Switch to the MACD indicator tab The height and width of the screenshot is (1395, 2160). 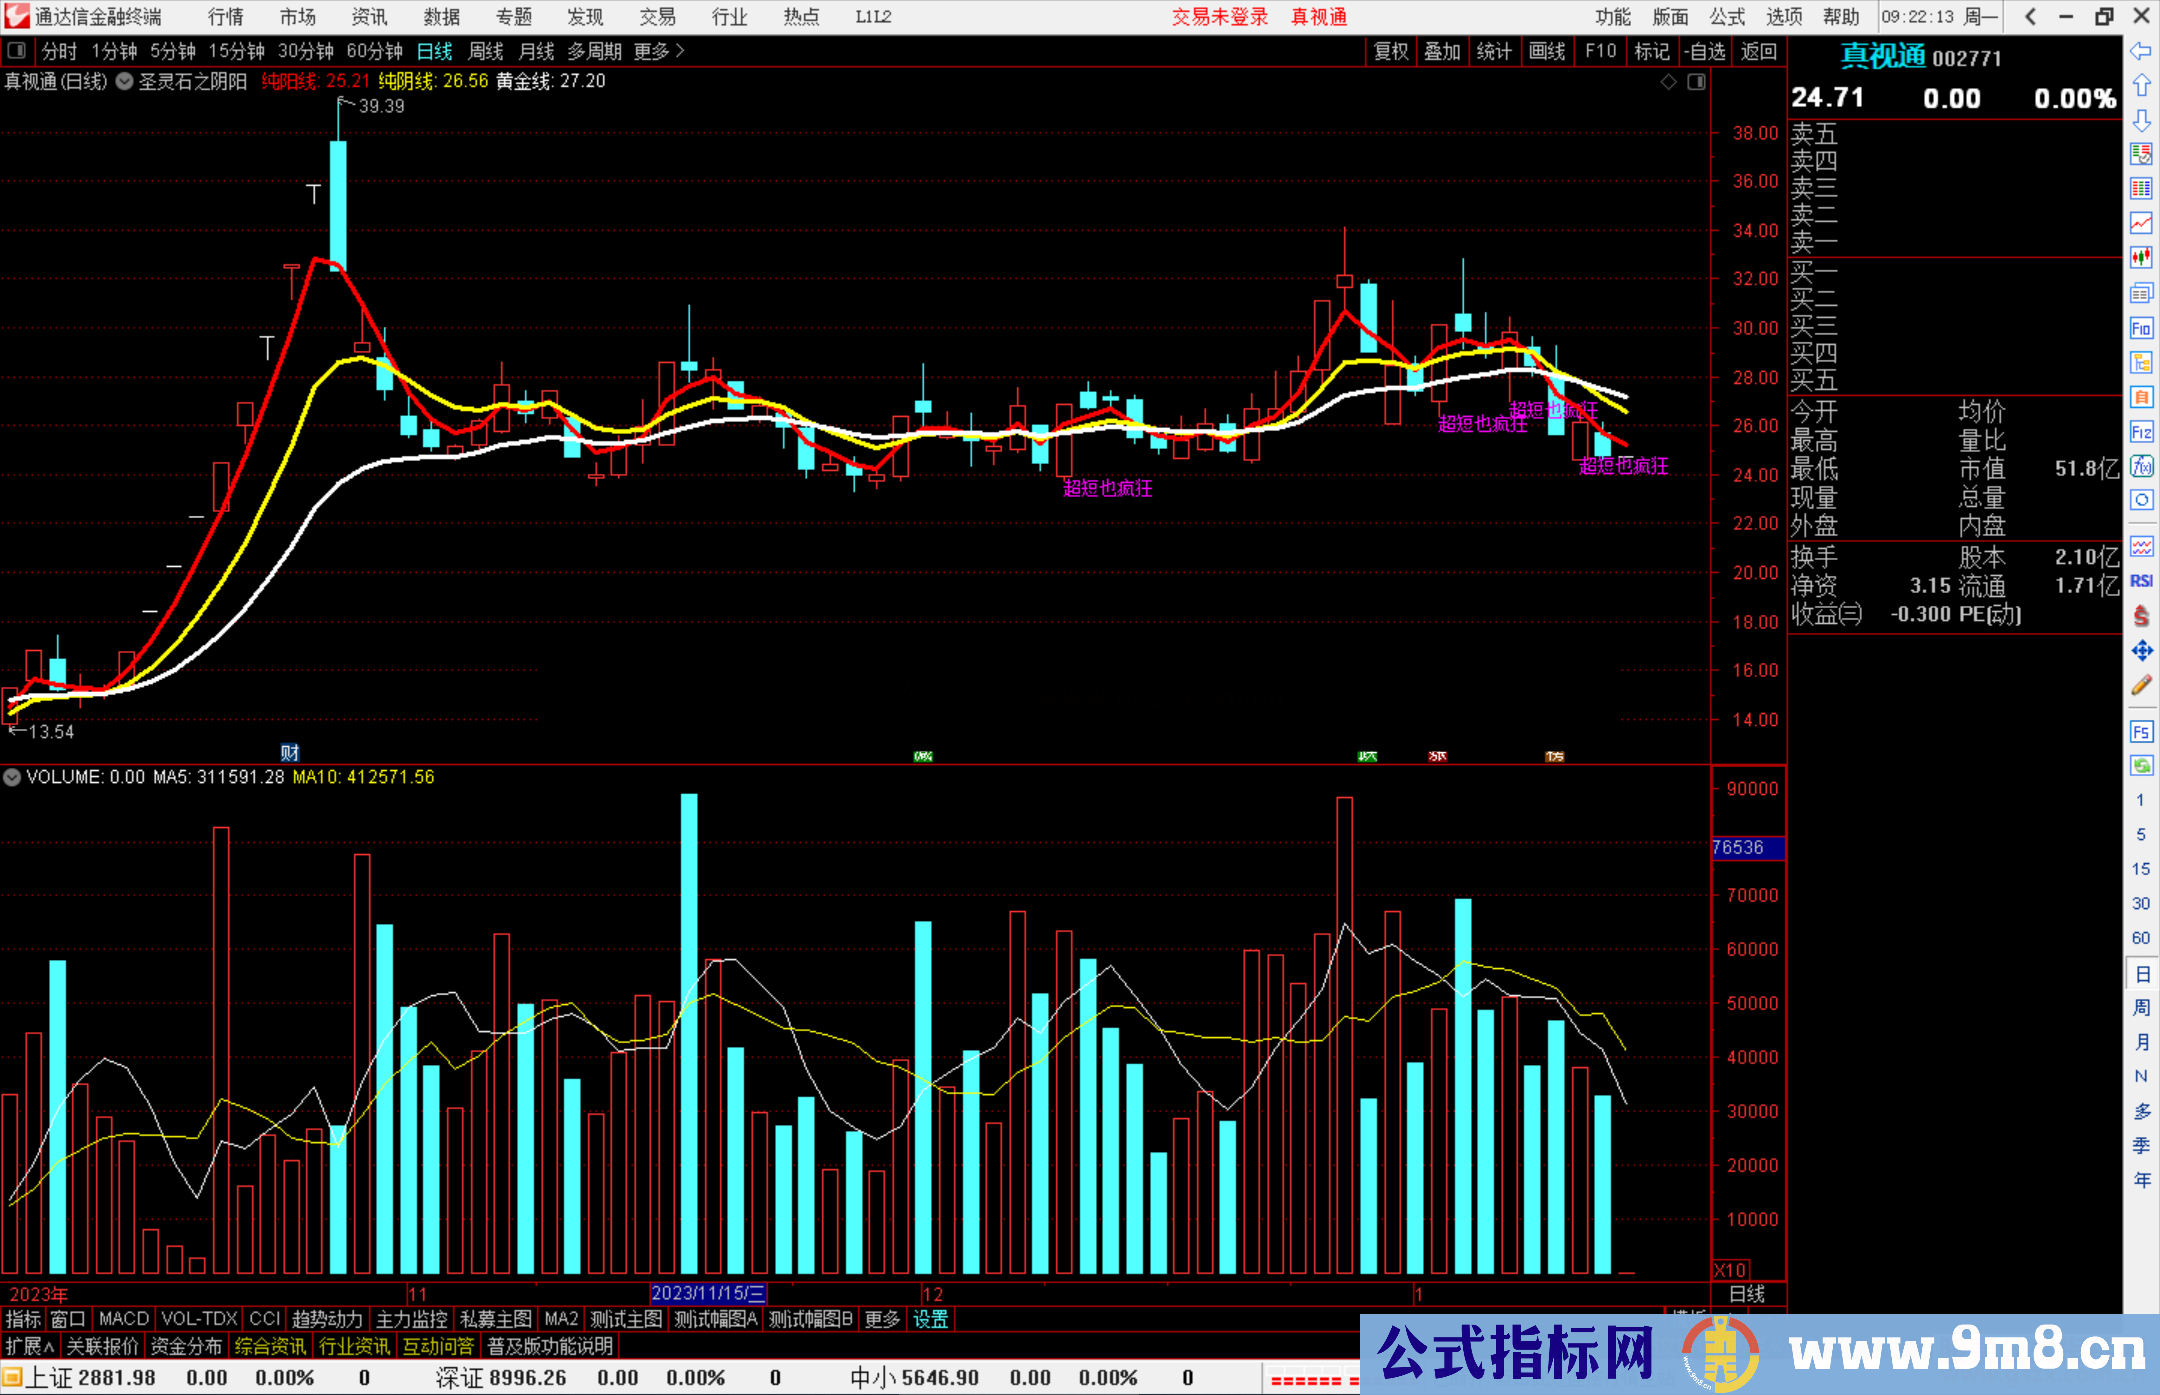click(124, 1319)
